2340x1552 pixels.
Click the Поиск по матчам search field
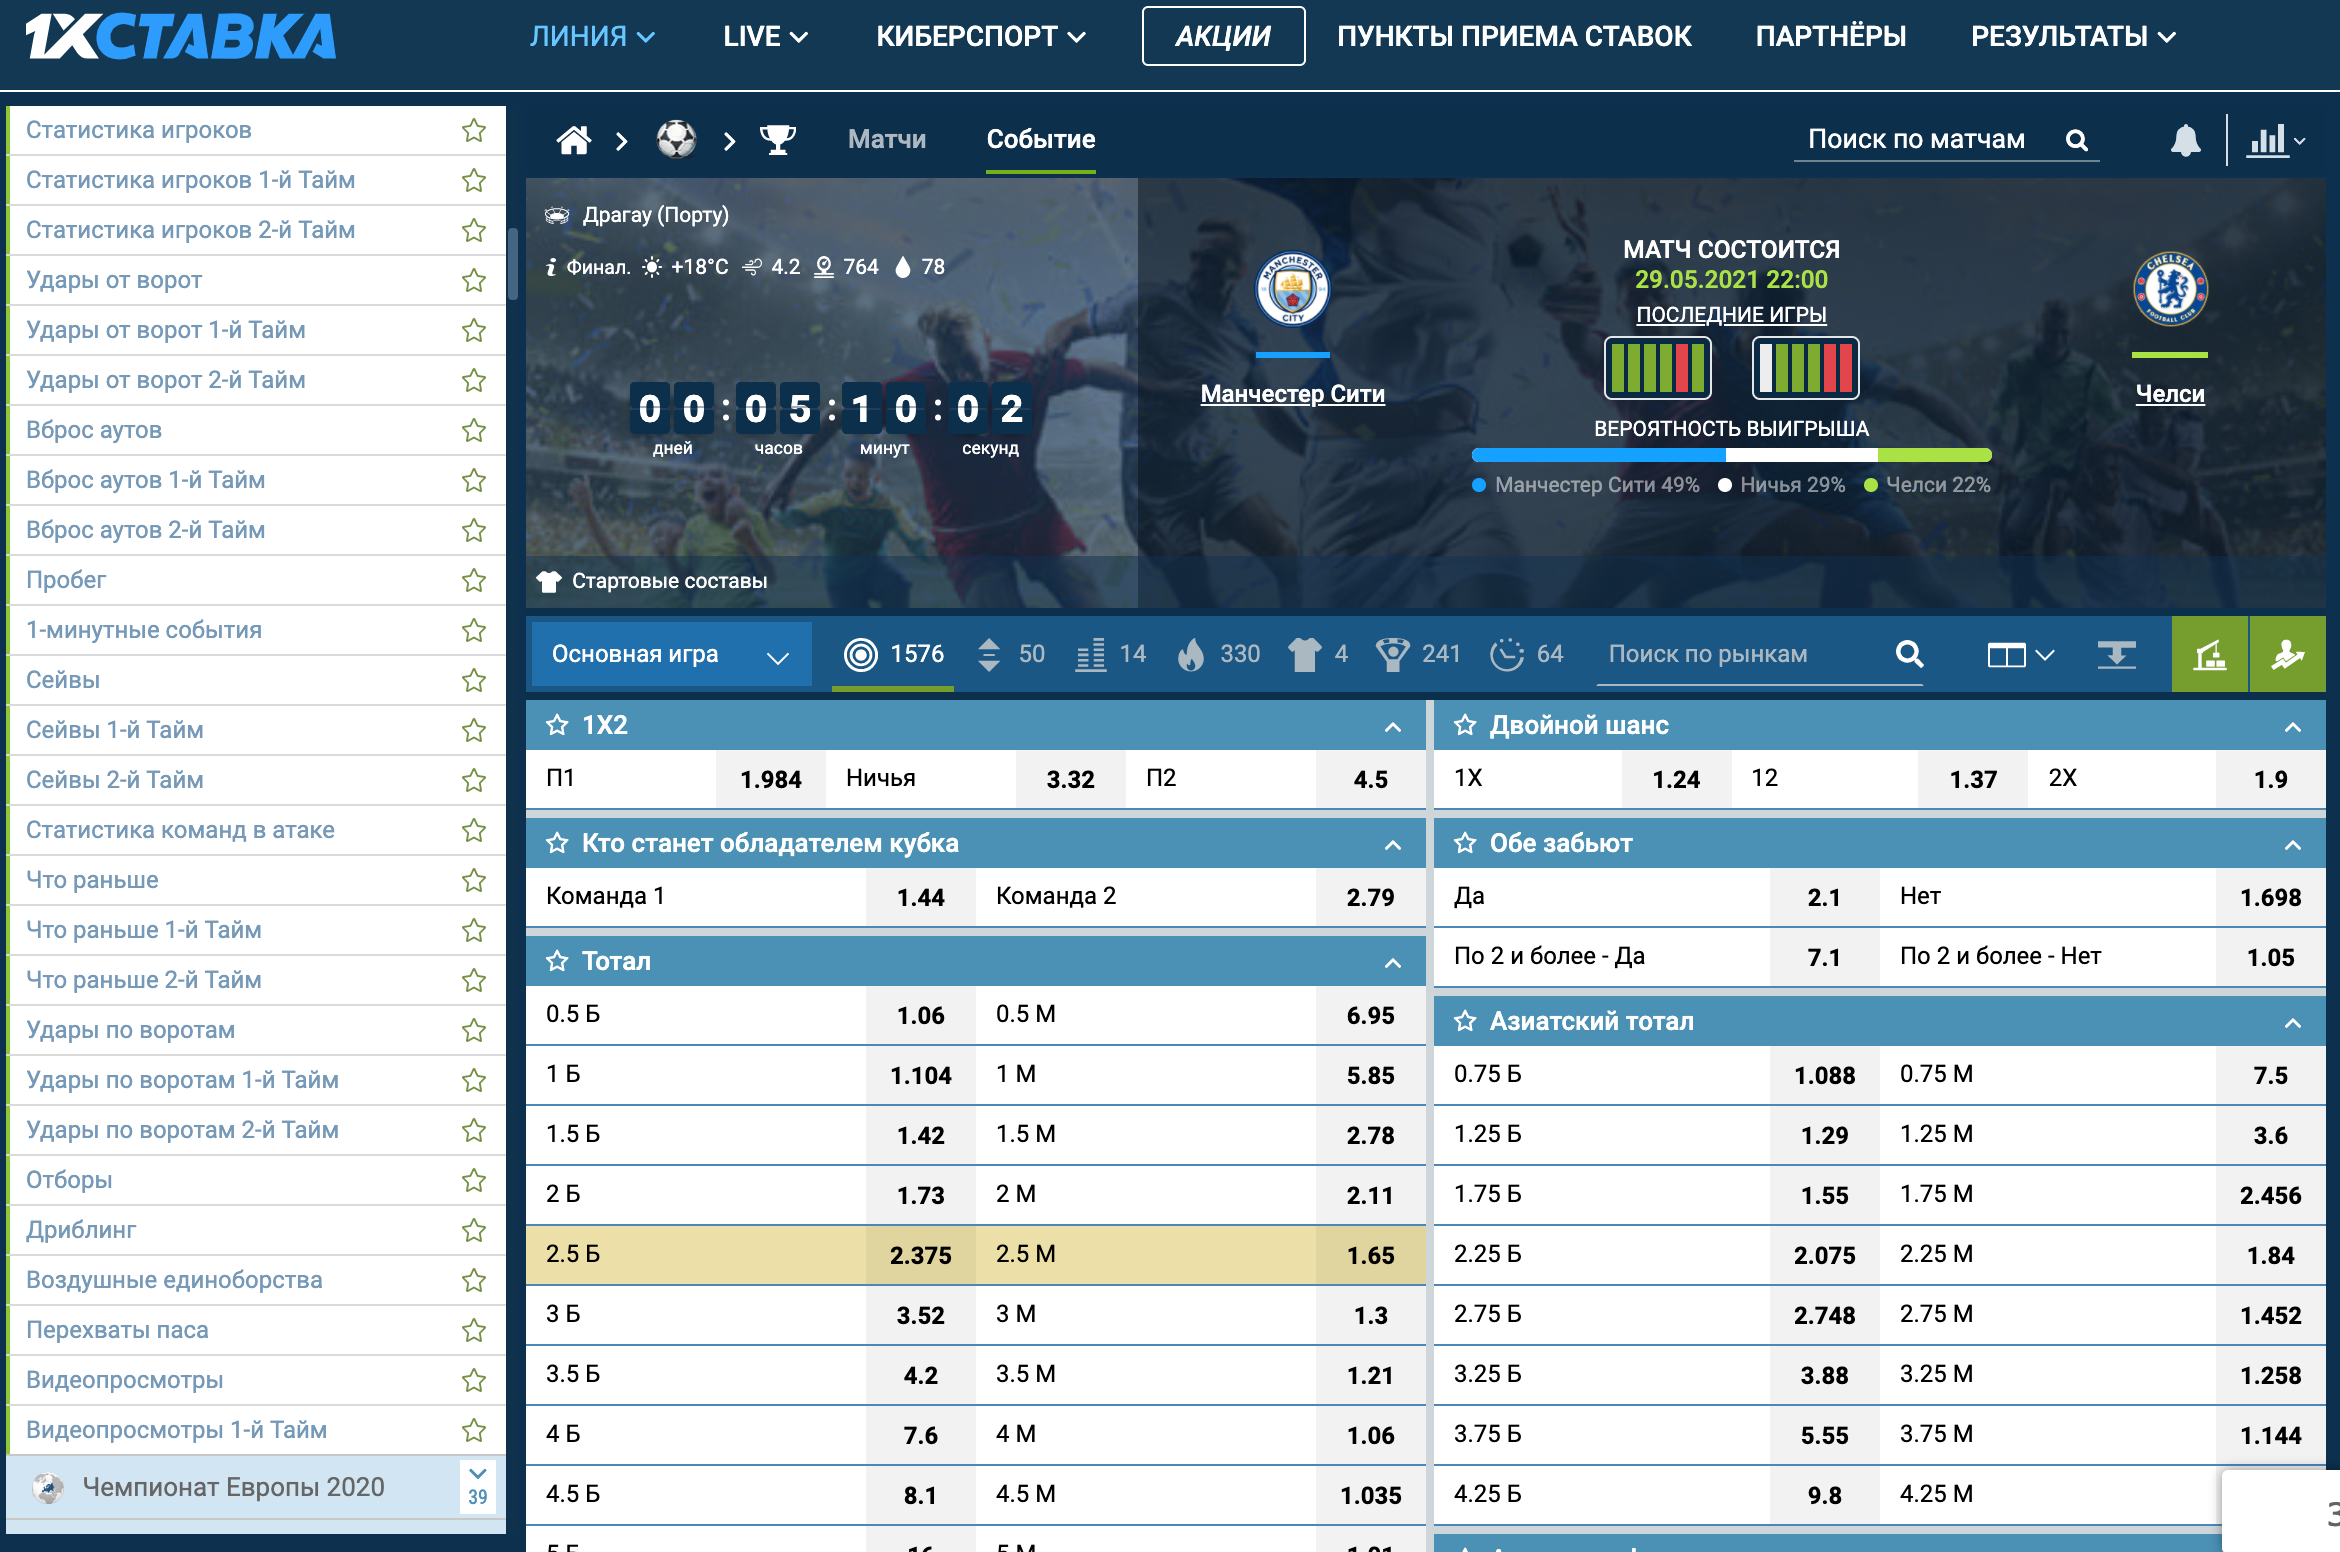1916,139
